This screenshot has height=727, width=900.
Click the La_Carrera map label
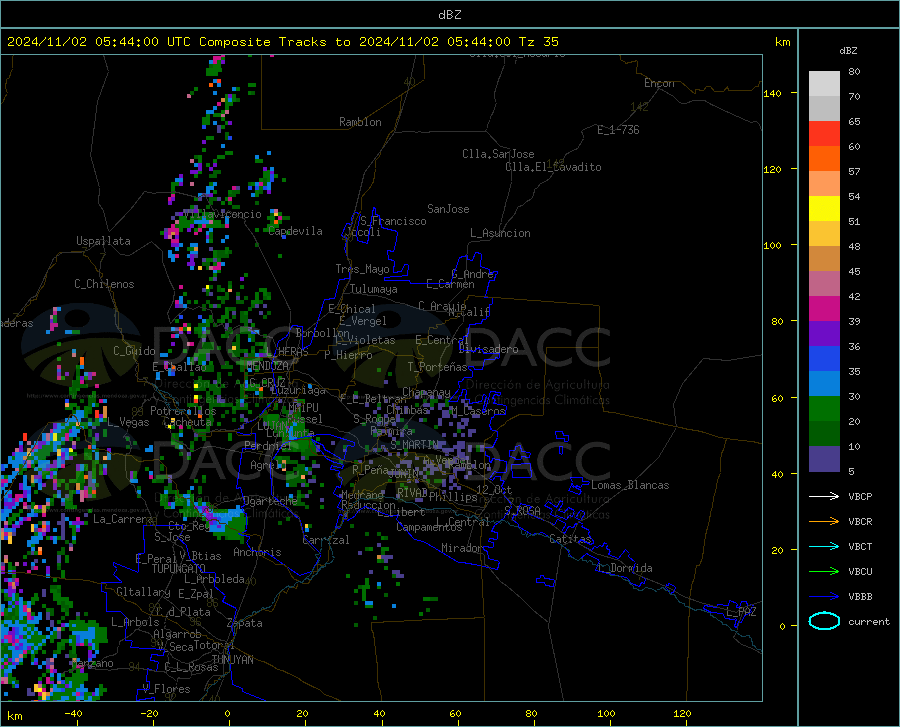[x=123, y=519]
